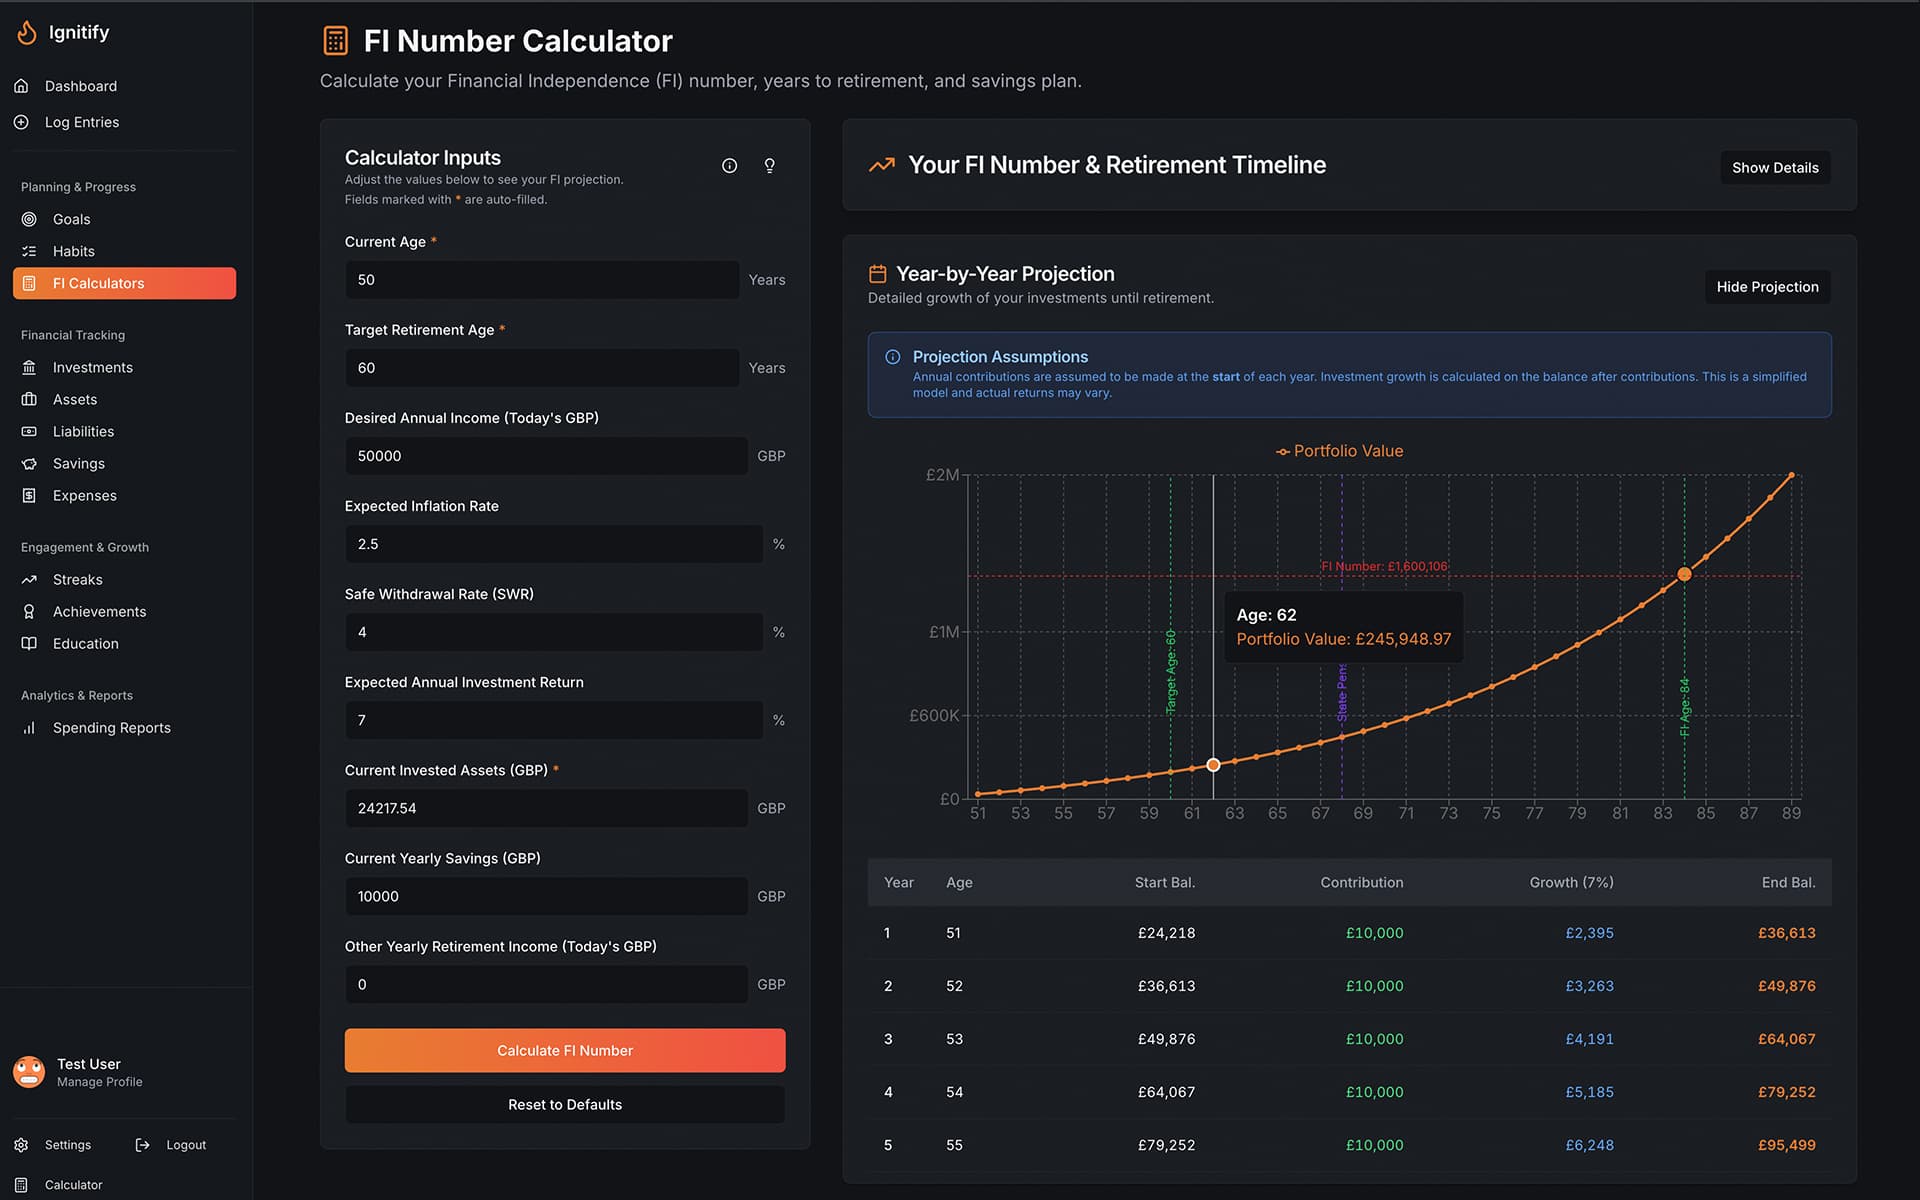Image resolution: width=1920 pixels, height=1200 pixels.
Task: Click the Current Yearly Savings field
Action: click(546, 896)
